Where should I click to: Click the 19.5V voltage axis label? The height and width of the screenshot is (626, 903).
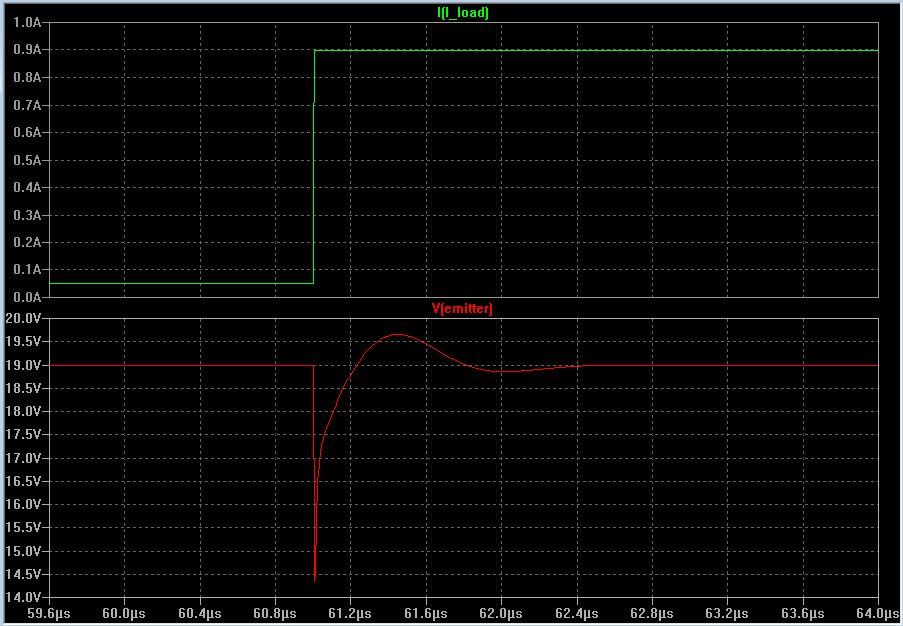25,342
